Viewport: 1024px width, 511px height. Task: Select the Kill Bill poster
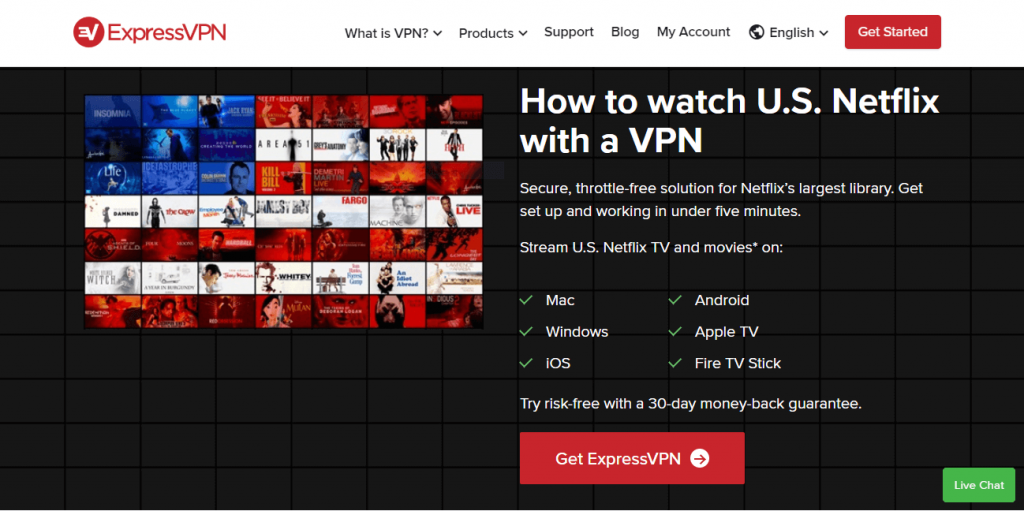click(283, 178)
